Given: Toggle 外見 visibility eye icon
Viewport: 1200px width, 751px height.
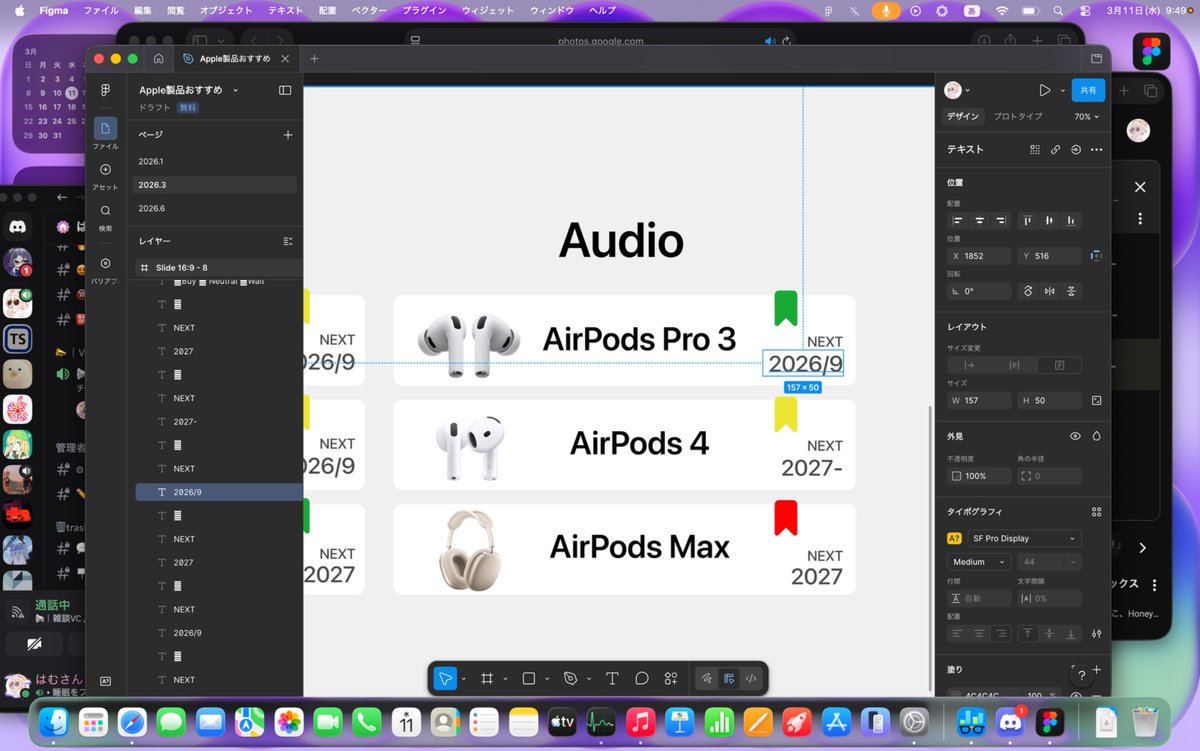Looking at the screenshot, I should (1075, 436).
